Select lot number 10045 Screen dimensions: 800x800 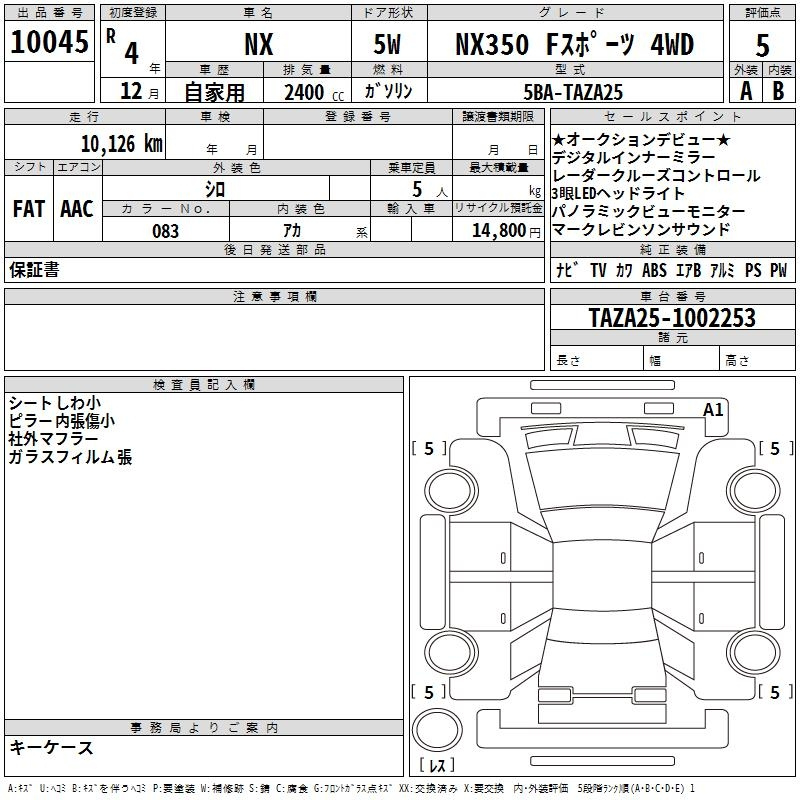50,43
